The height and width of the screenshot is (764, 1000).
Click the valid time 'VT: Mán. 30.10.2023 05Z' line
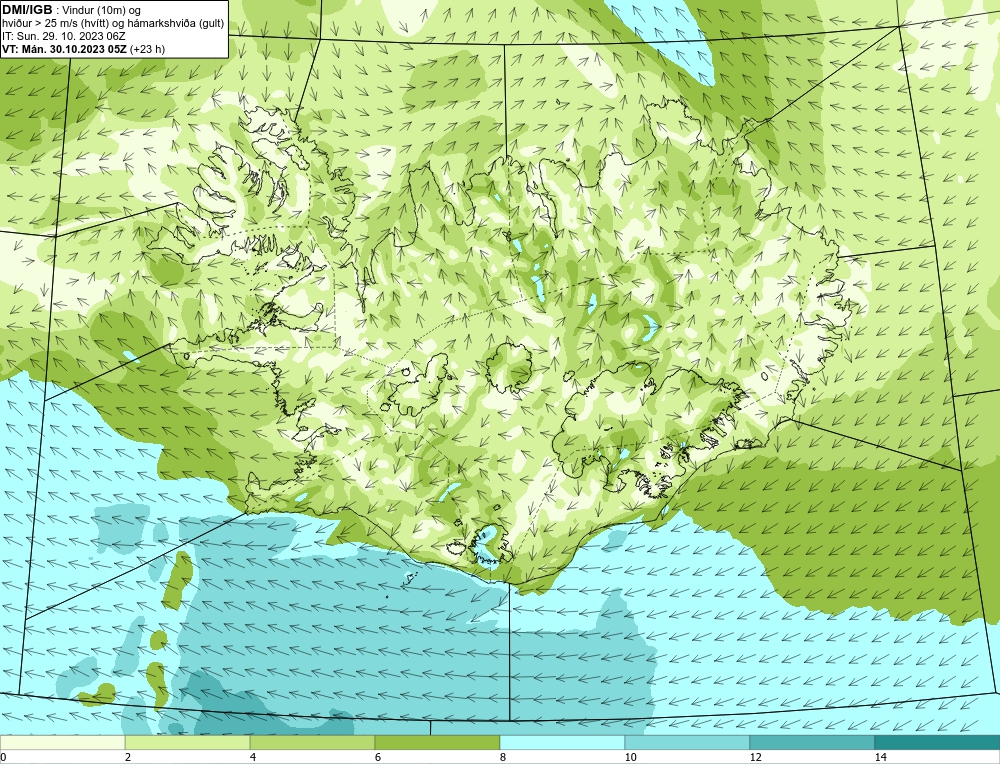coord(84,49)
